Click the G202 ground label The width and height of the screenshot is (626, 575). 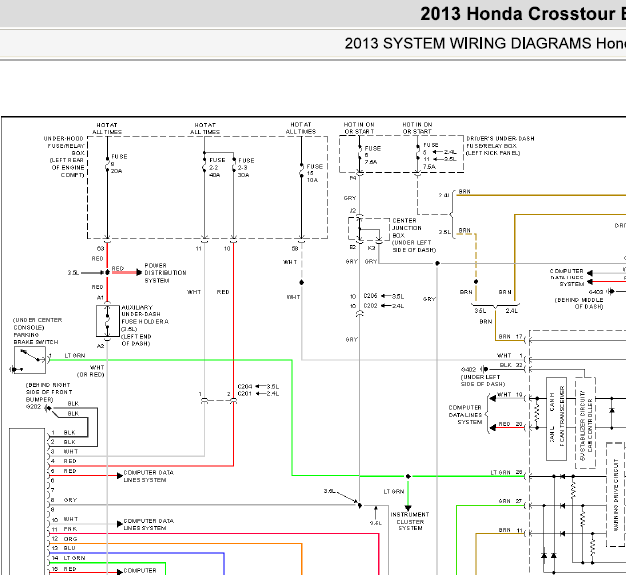34,406
